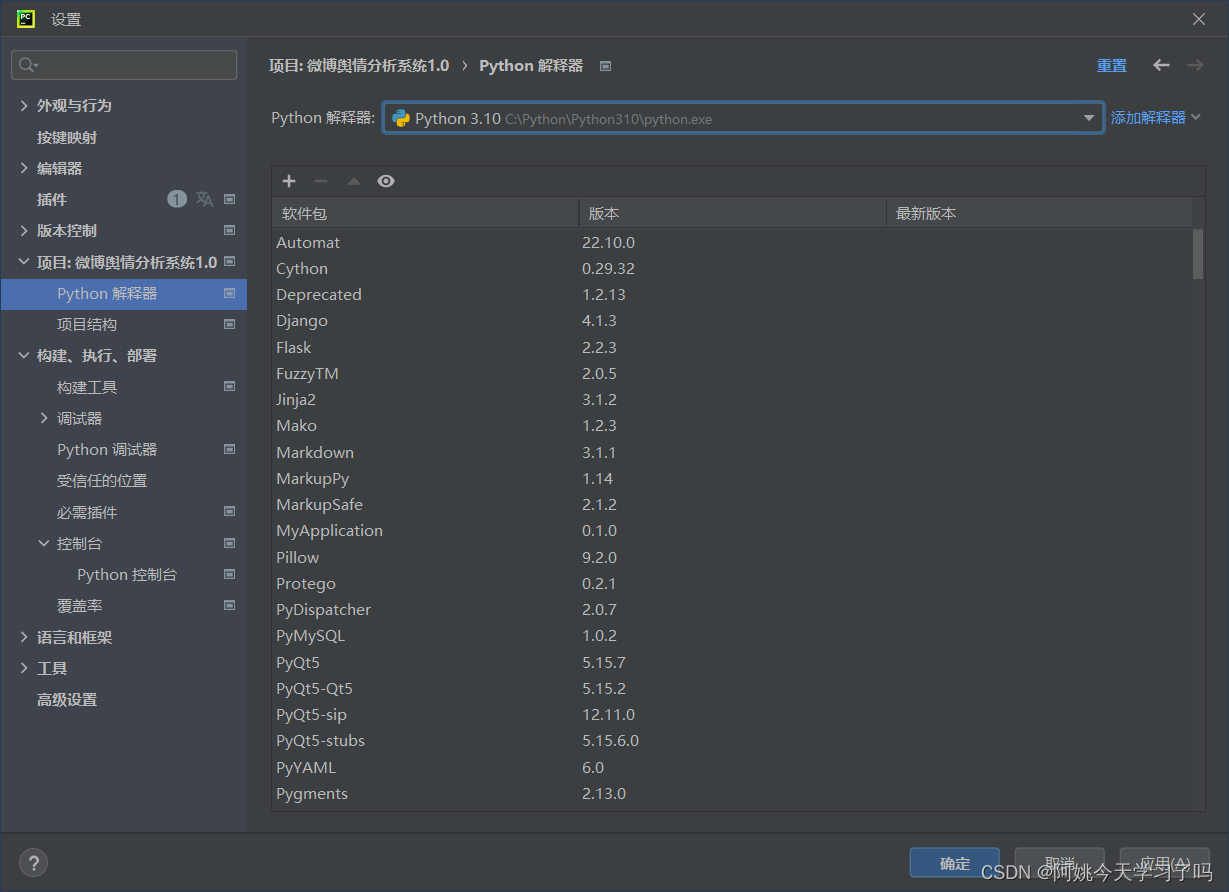Click the project-level icon beside 版本控制
Image resolution: width=1229 pixels, height=892 pixels.
[x=229, y=230]
